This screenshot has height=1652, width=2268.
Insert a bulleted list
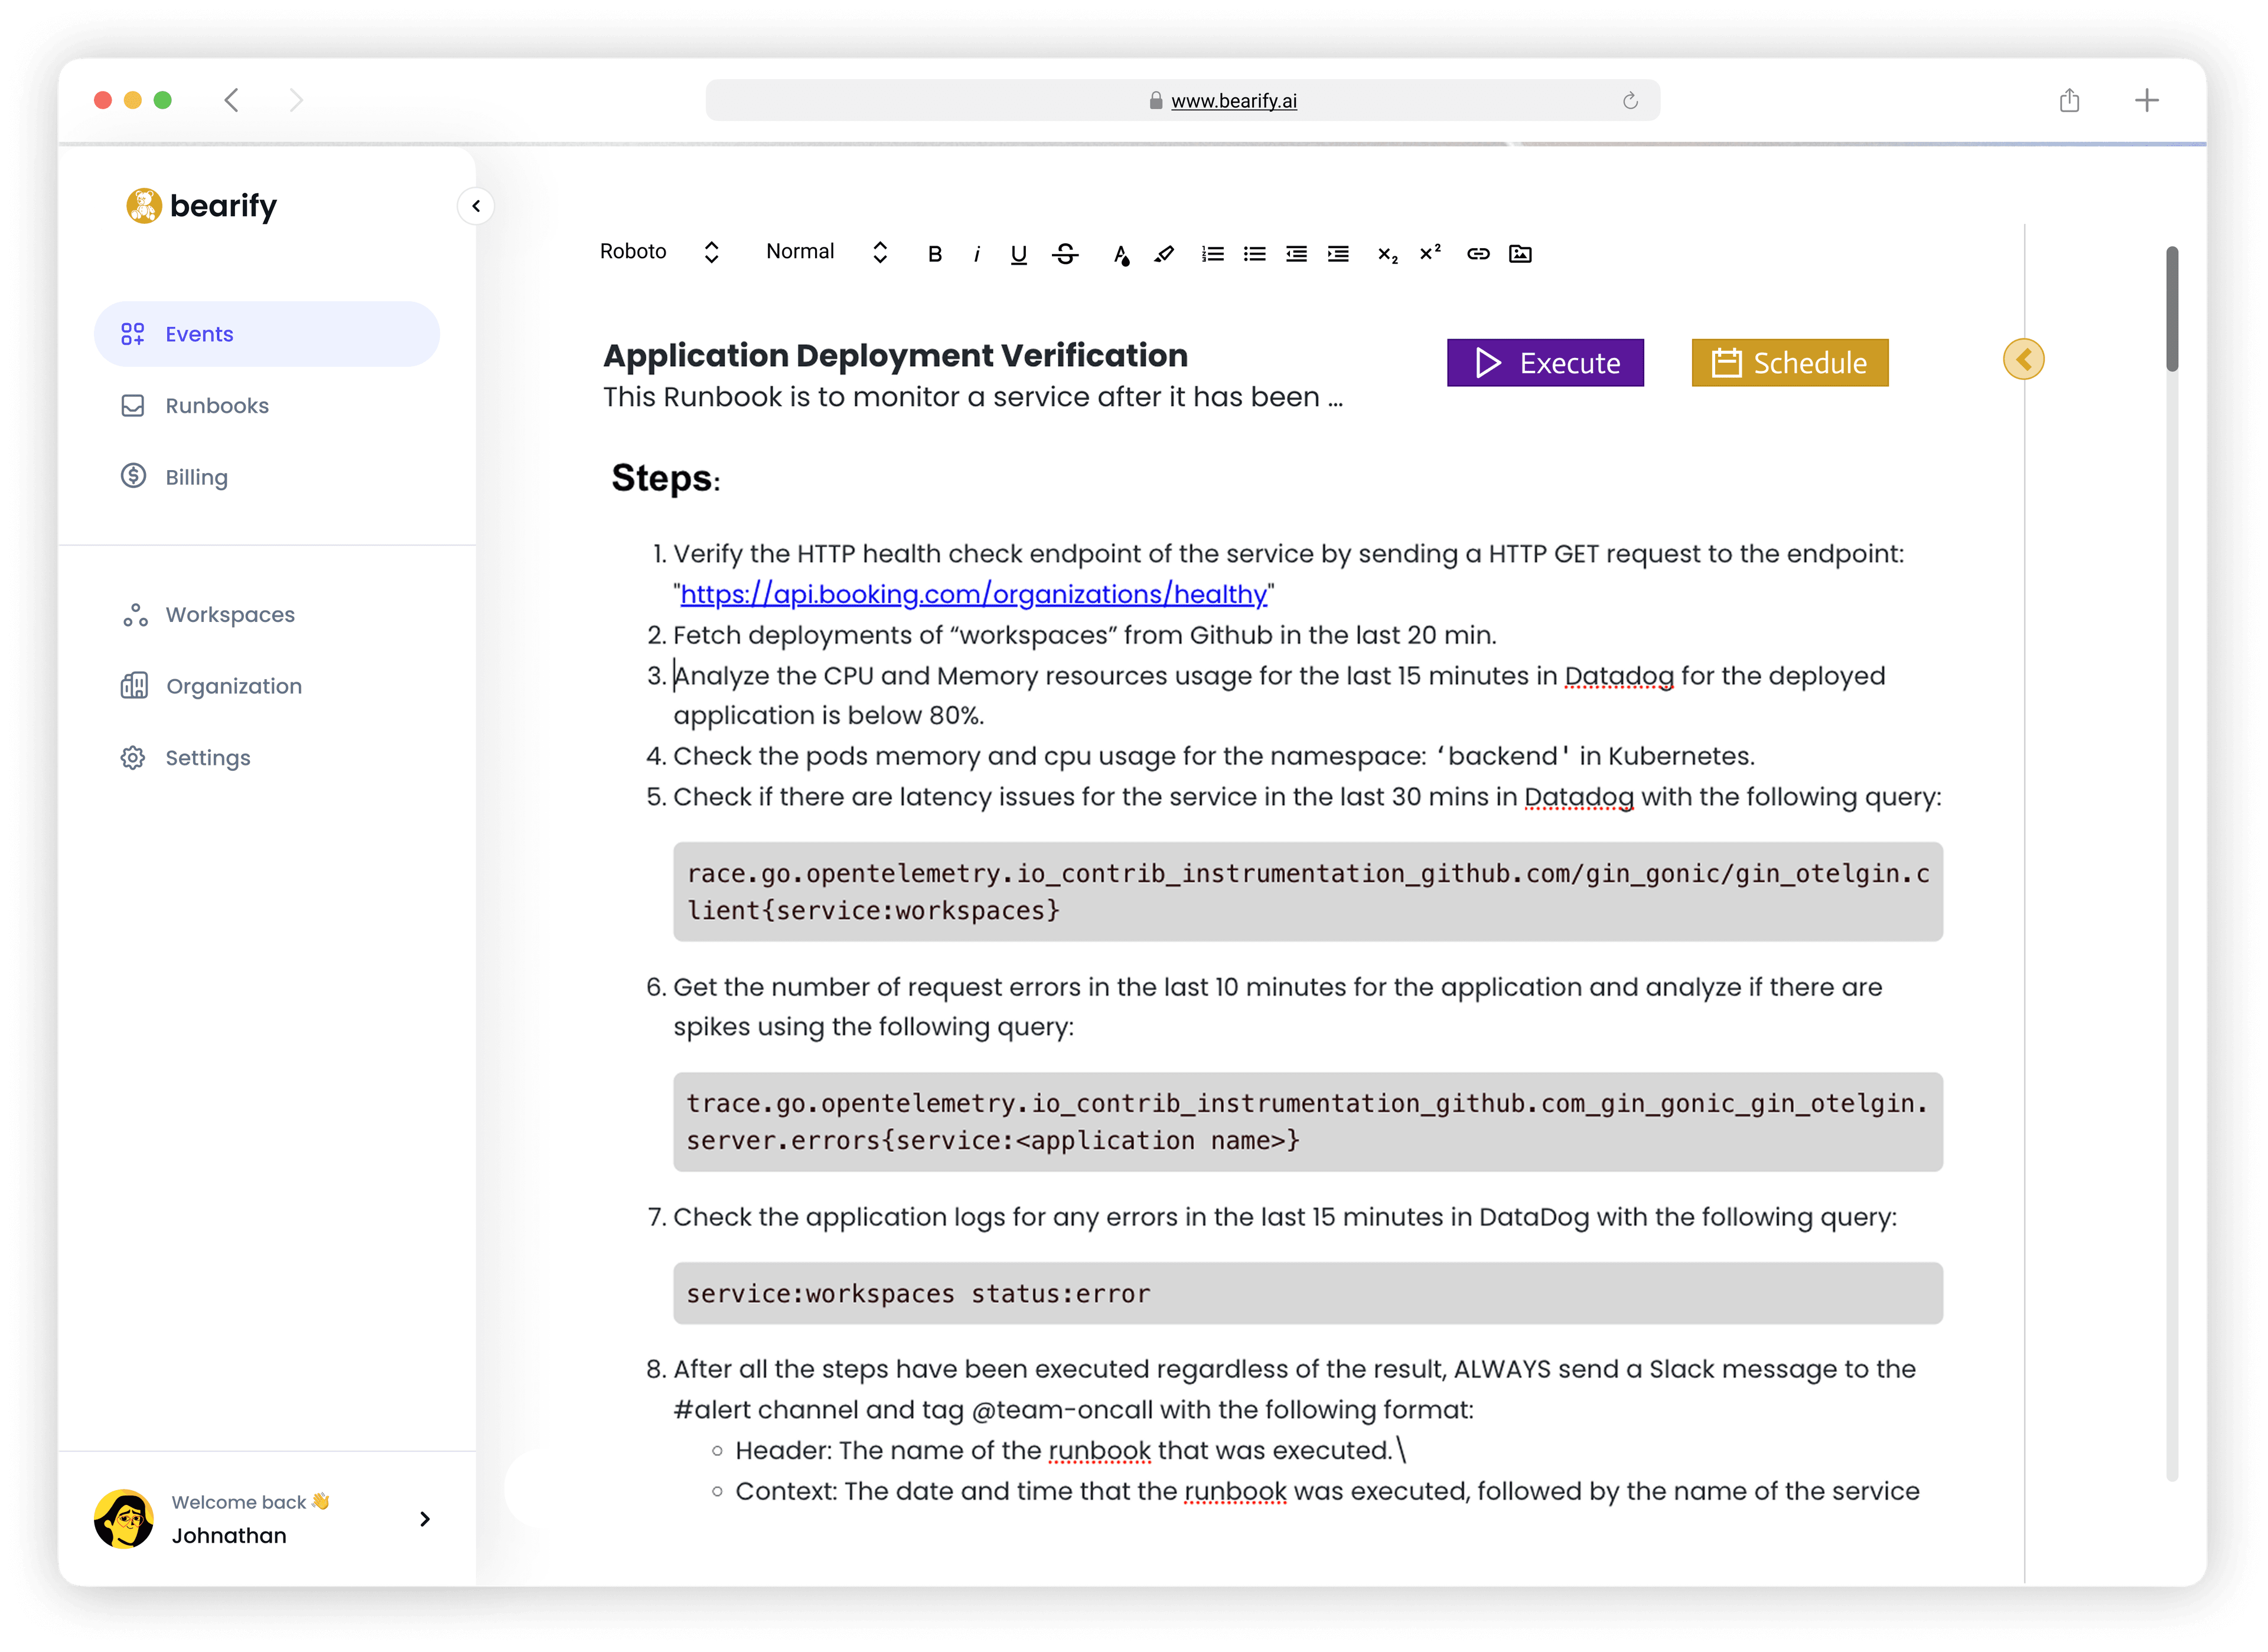(1254, 254)
